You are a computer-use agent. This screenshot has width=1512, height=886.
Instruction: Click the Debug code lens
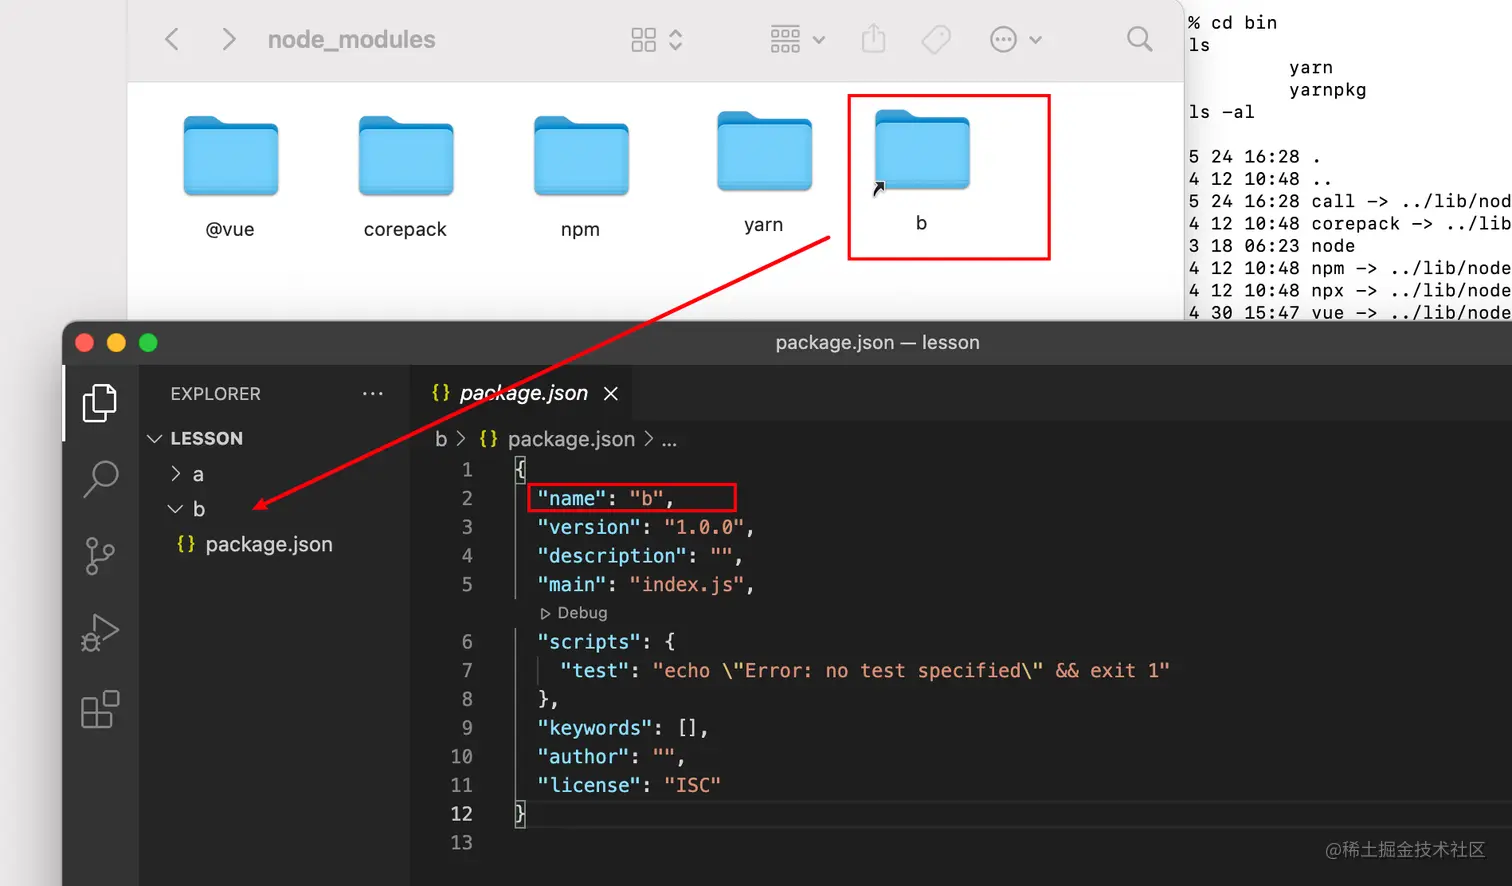pos(574,613)
